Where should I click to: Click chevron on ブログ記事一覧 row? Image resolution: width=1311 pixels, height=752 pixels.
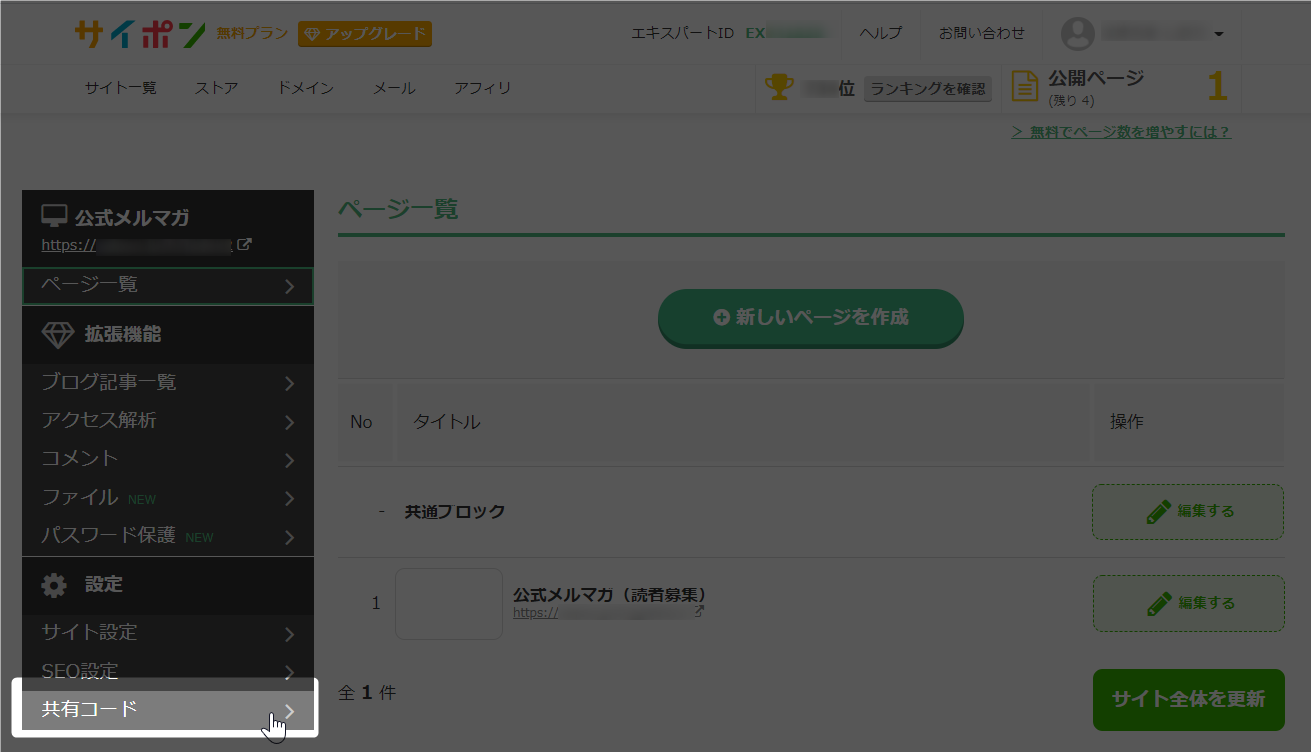[289, 384]
